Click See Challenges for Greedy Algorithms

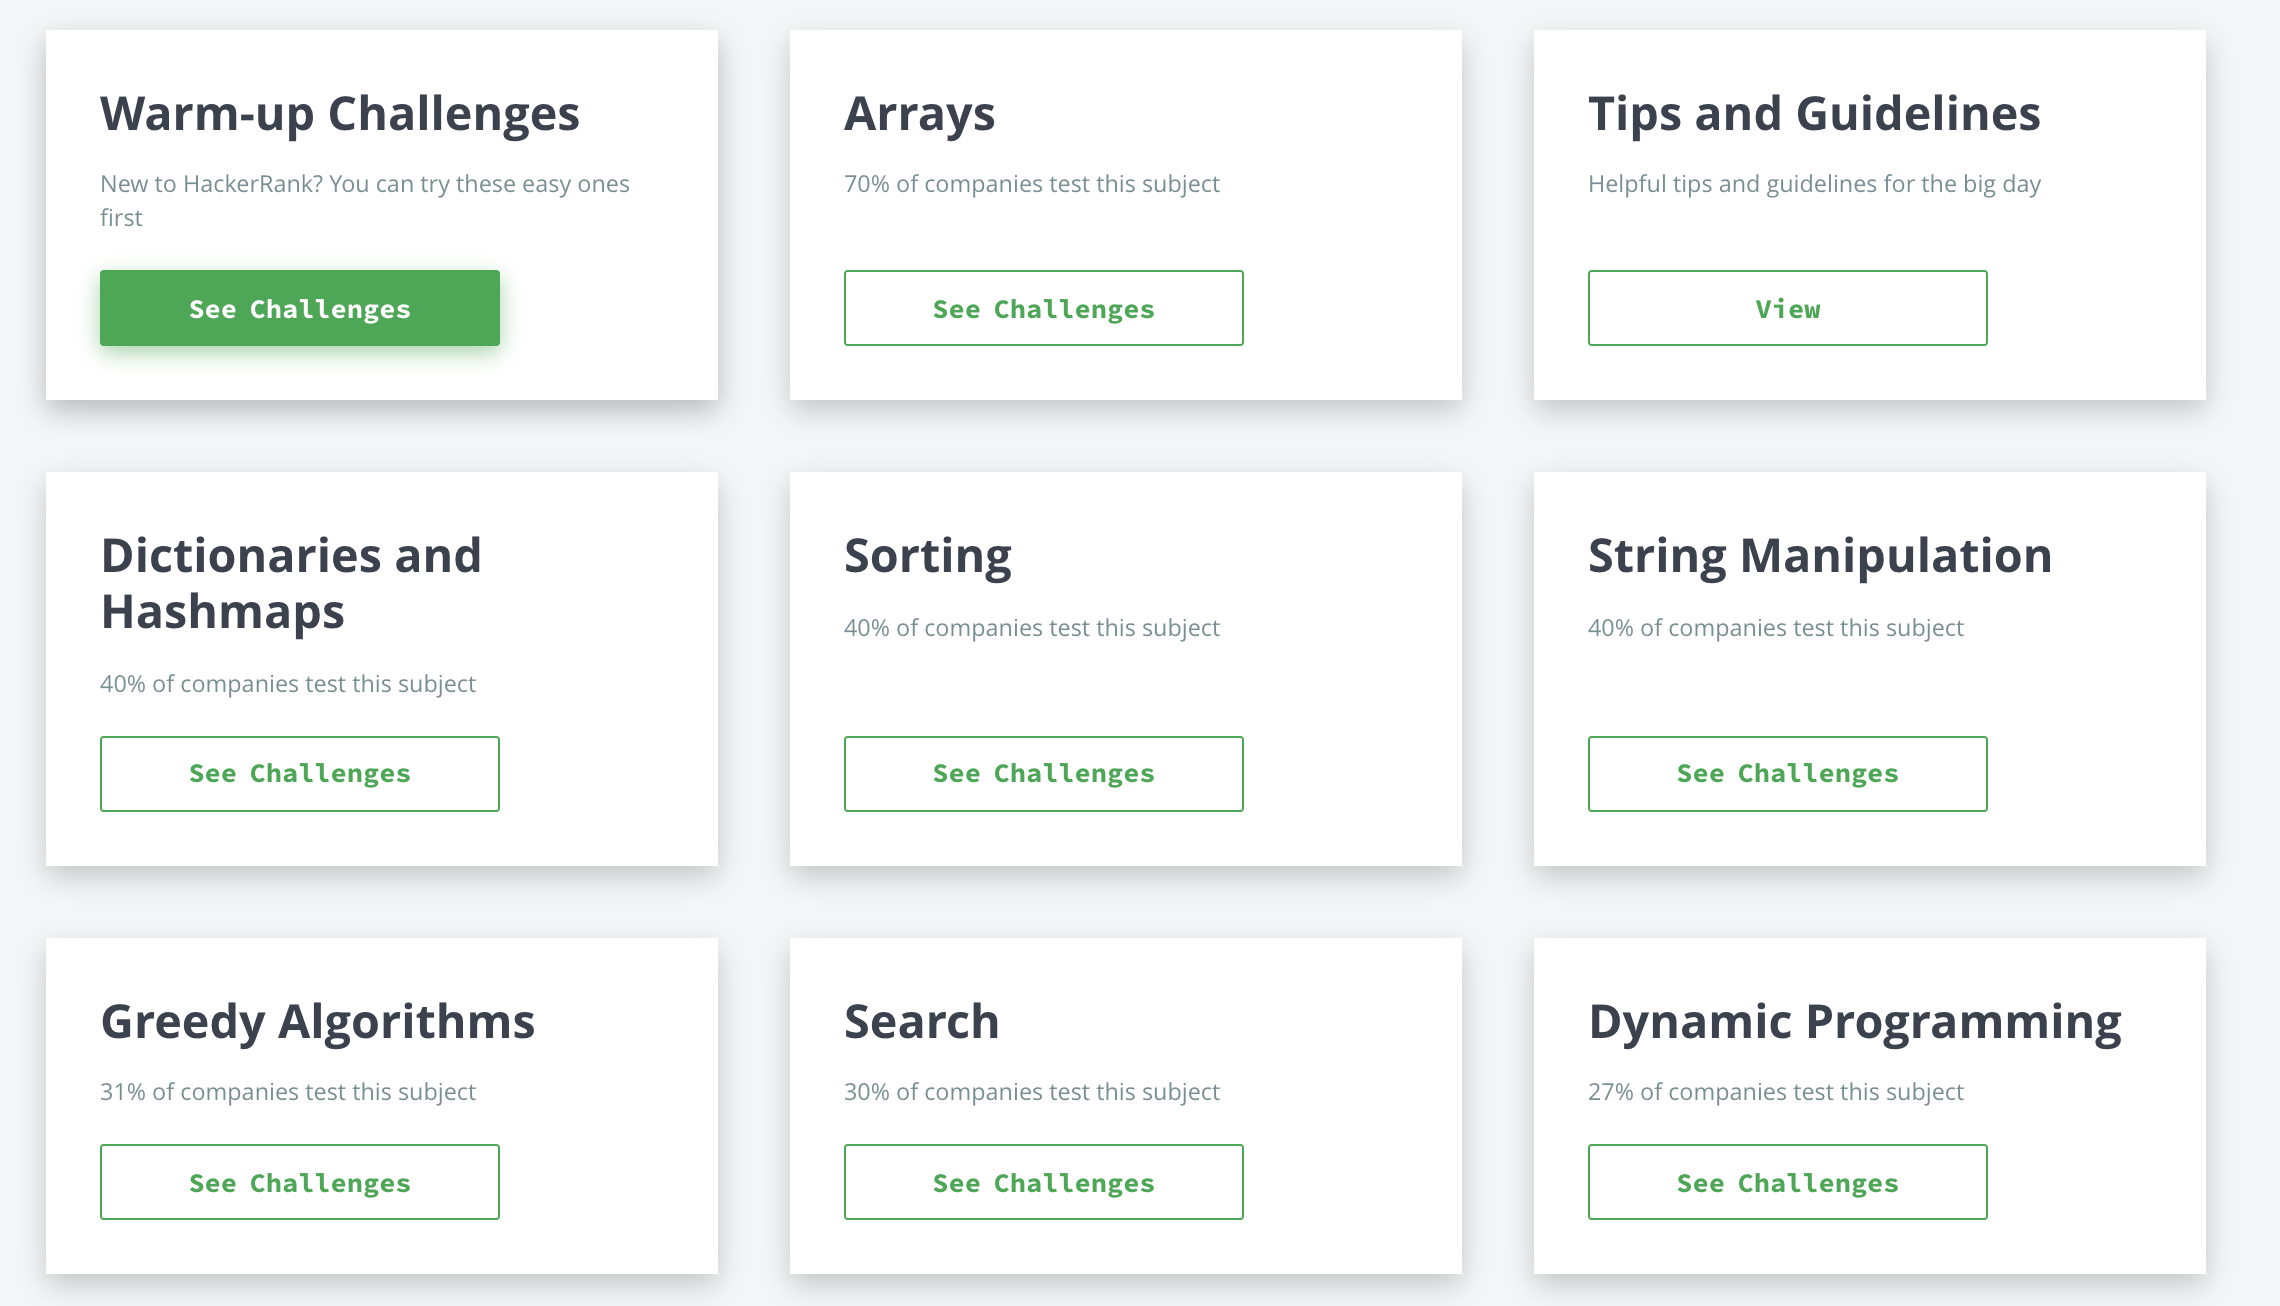(300, 1182)
